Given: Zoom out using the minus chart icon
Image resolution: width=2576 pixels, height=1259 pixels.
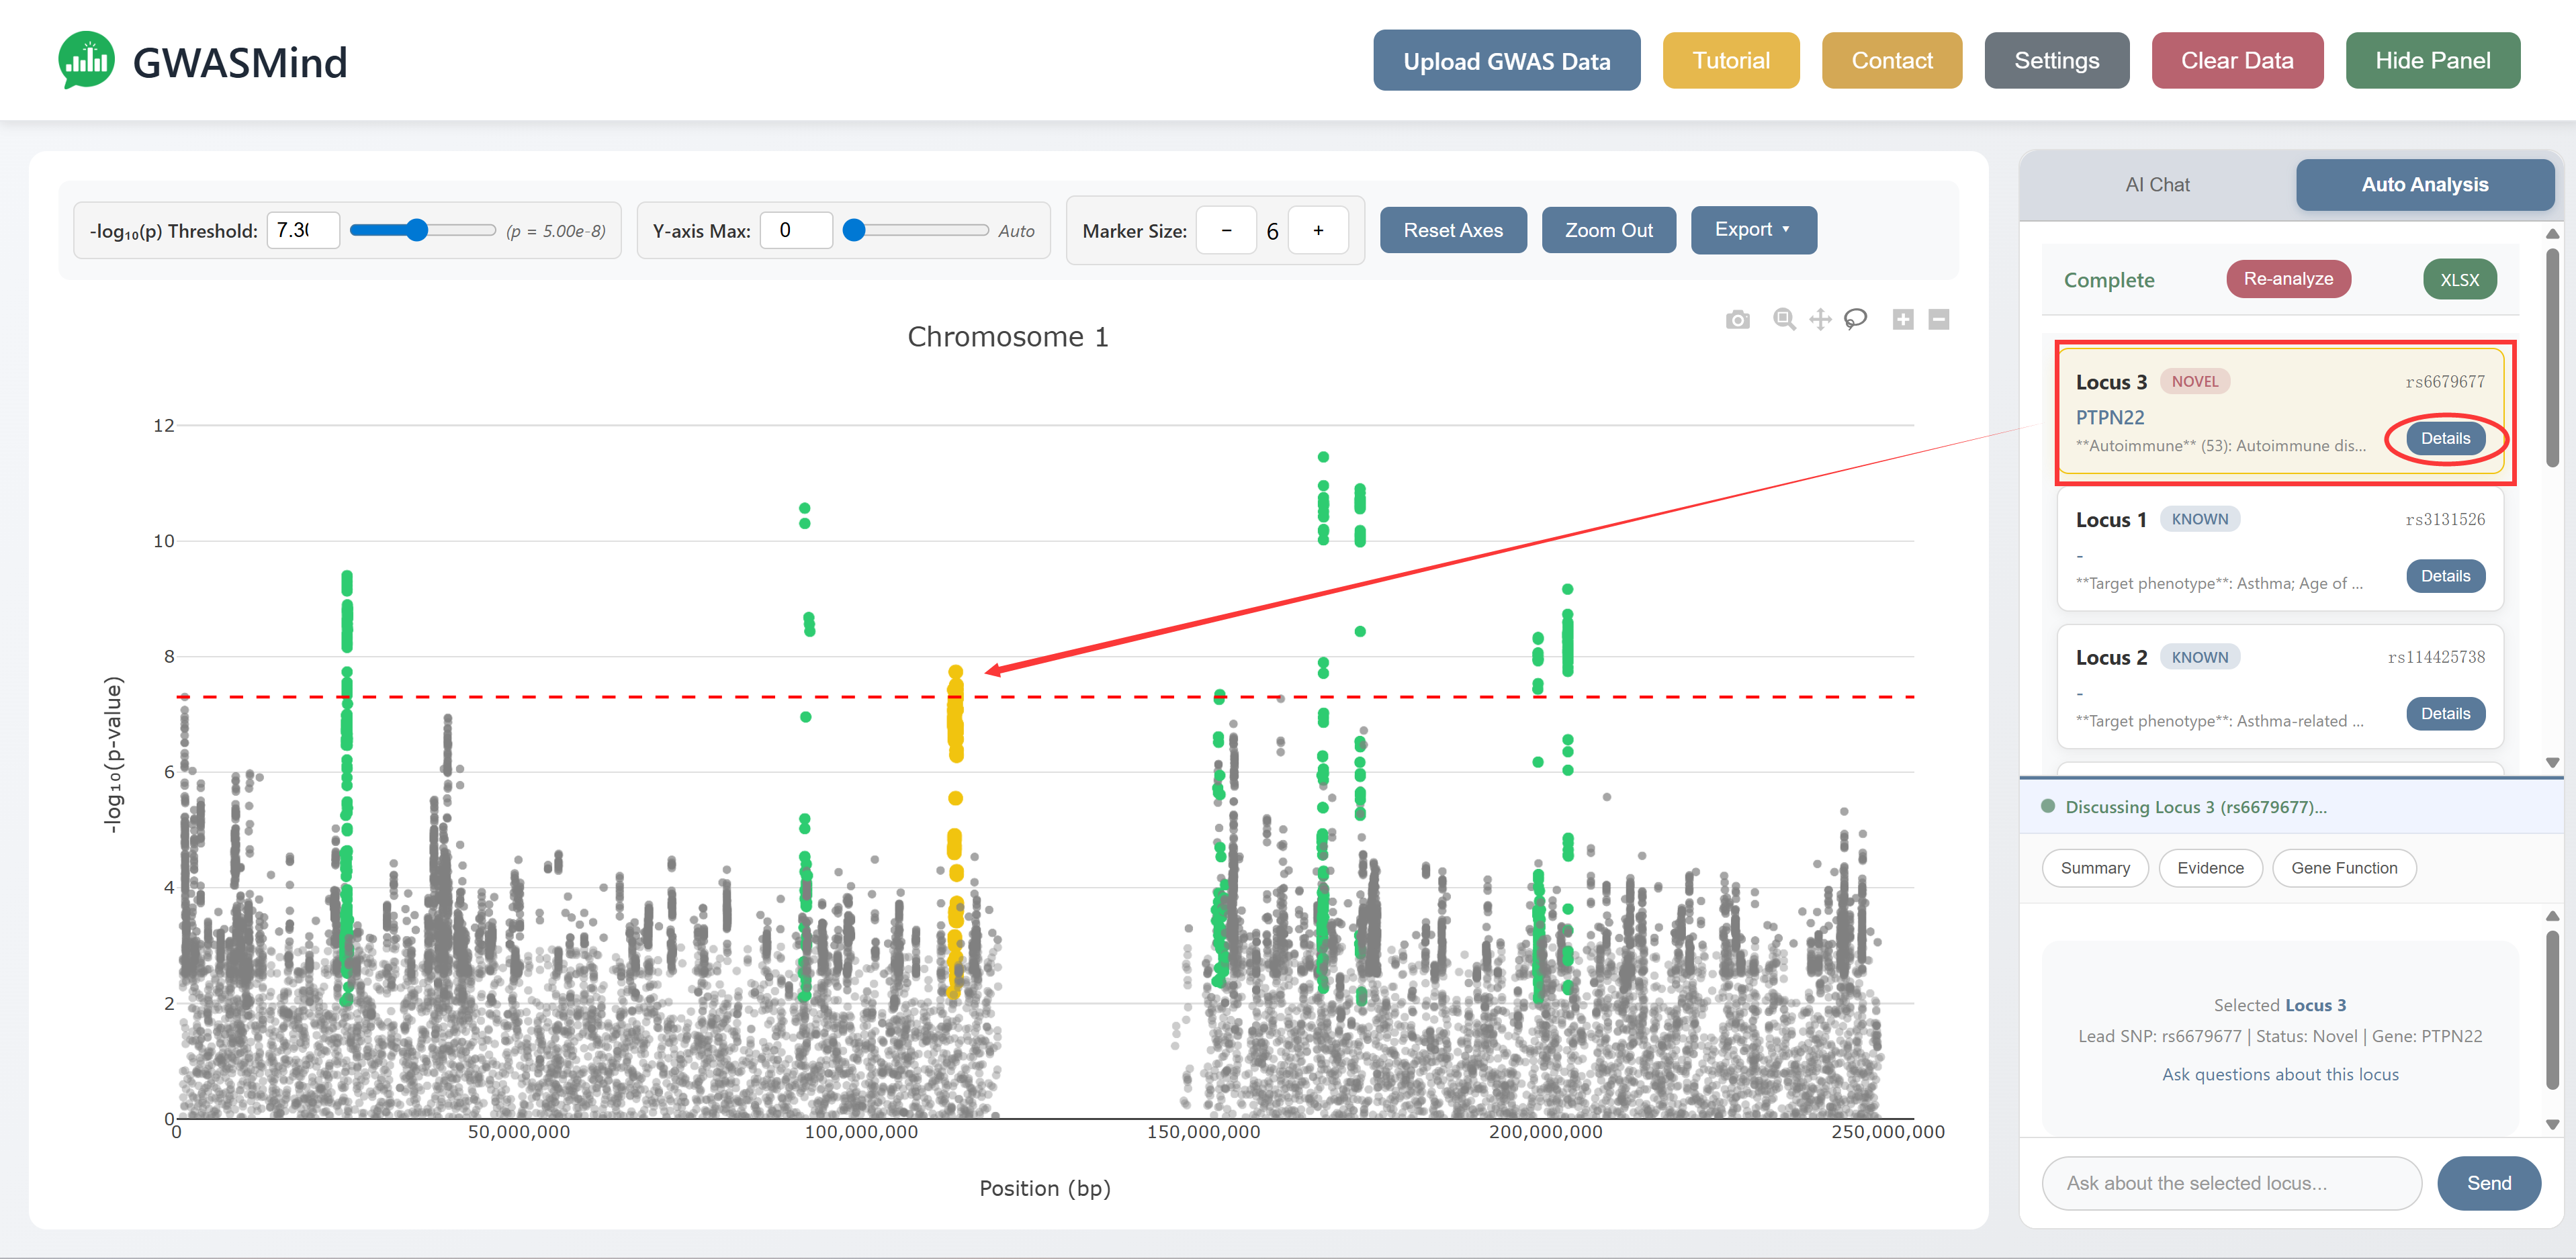Looking at the screenshot, I should tap(1939, 319).
